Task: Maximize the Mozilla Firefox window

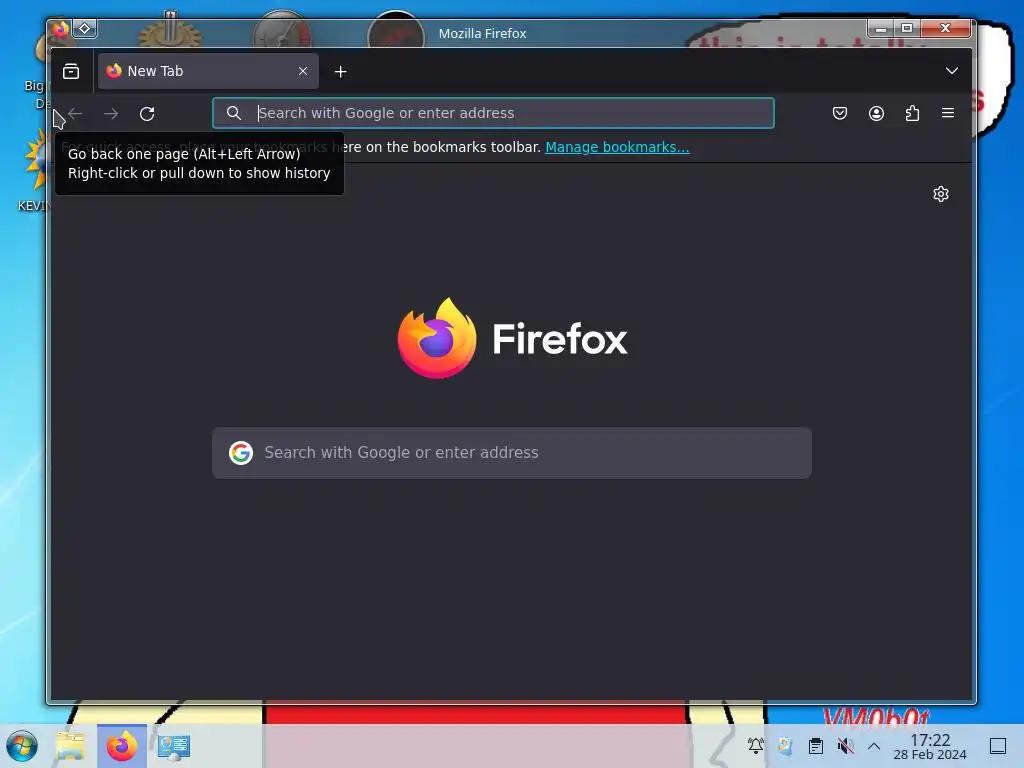Action: 906,28
